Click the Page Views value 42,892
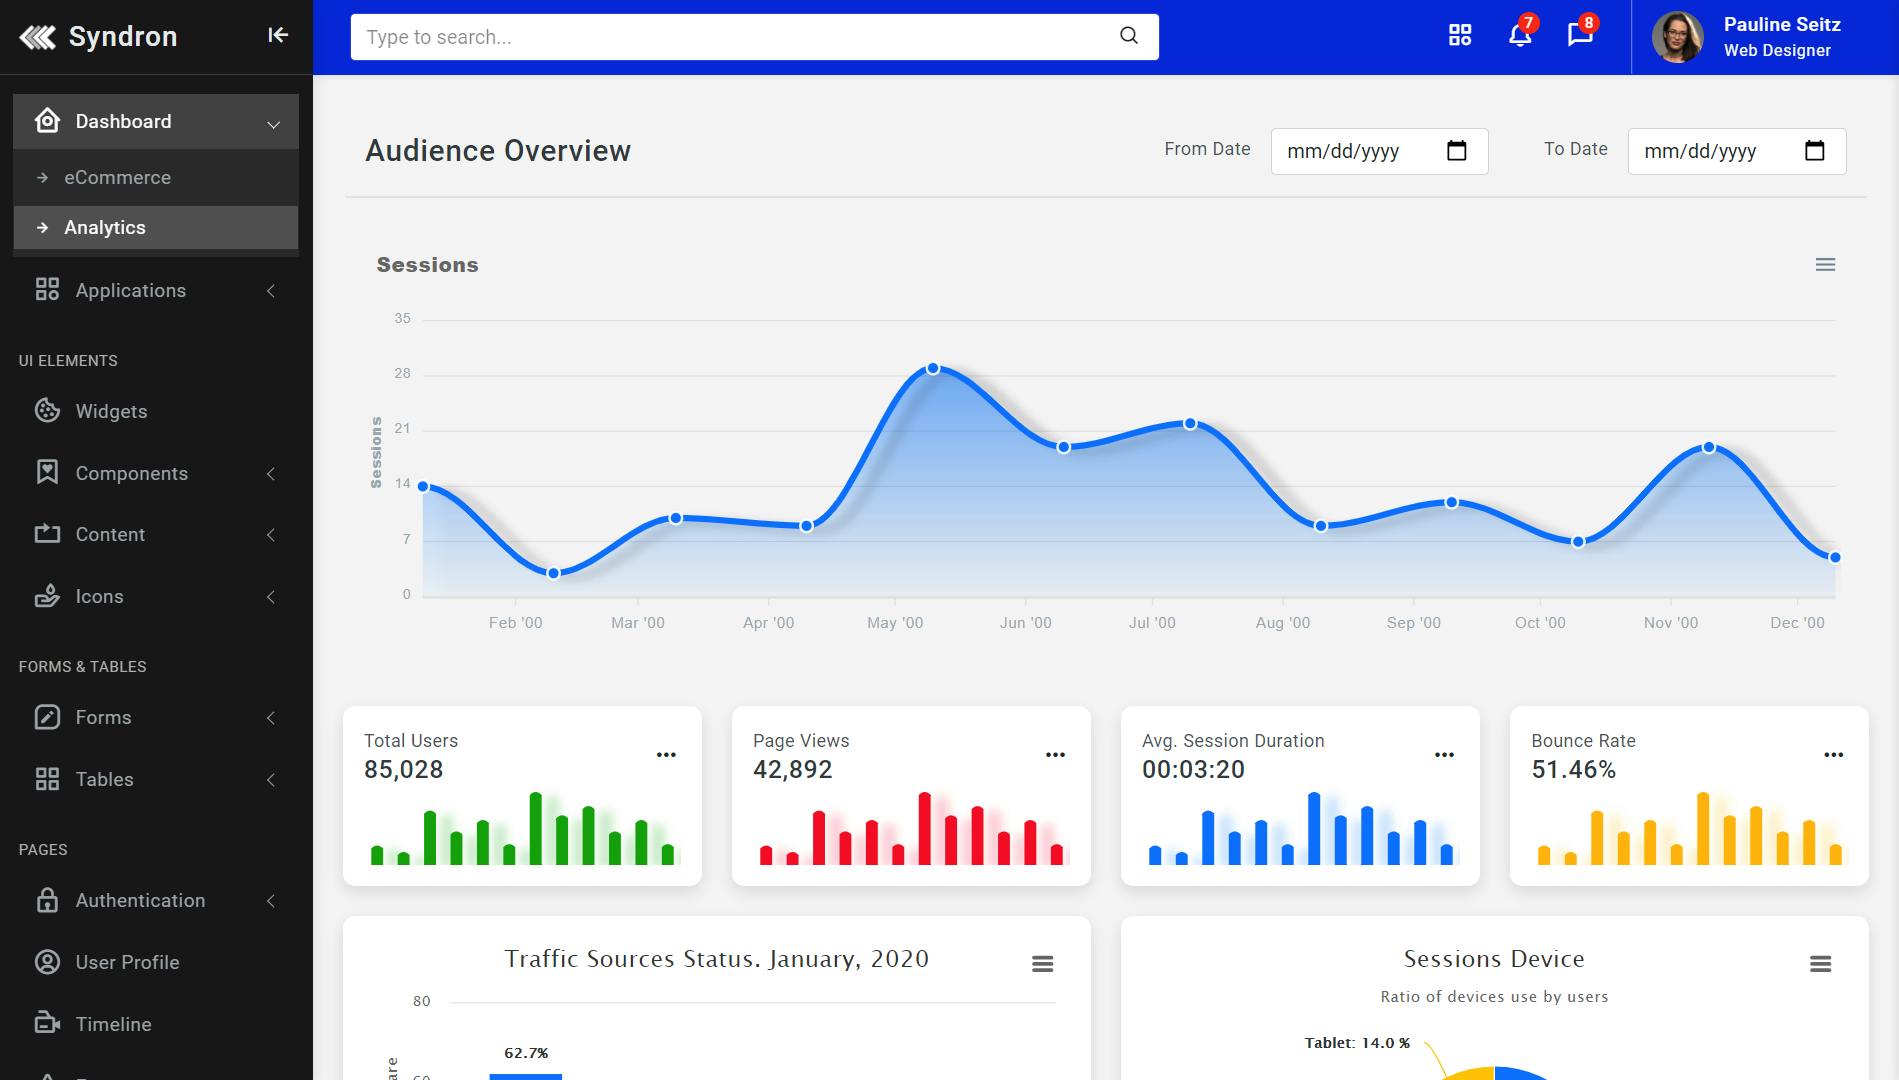 point(792,770)
